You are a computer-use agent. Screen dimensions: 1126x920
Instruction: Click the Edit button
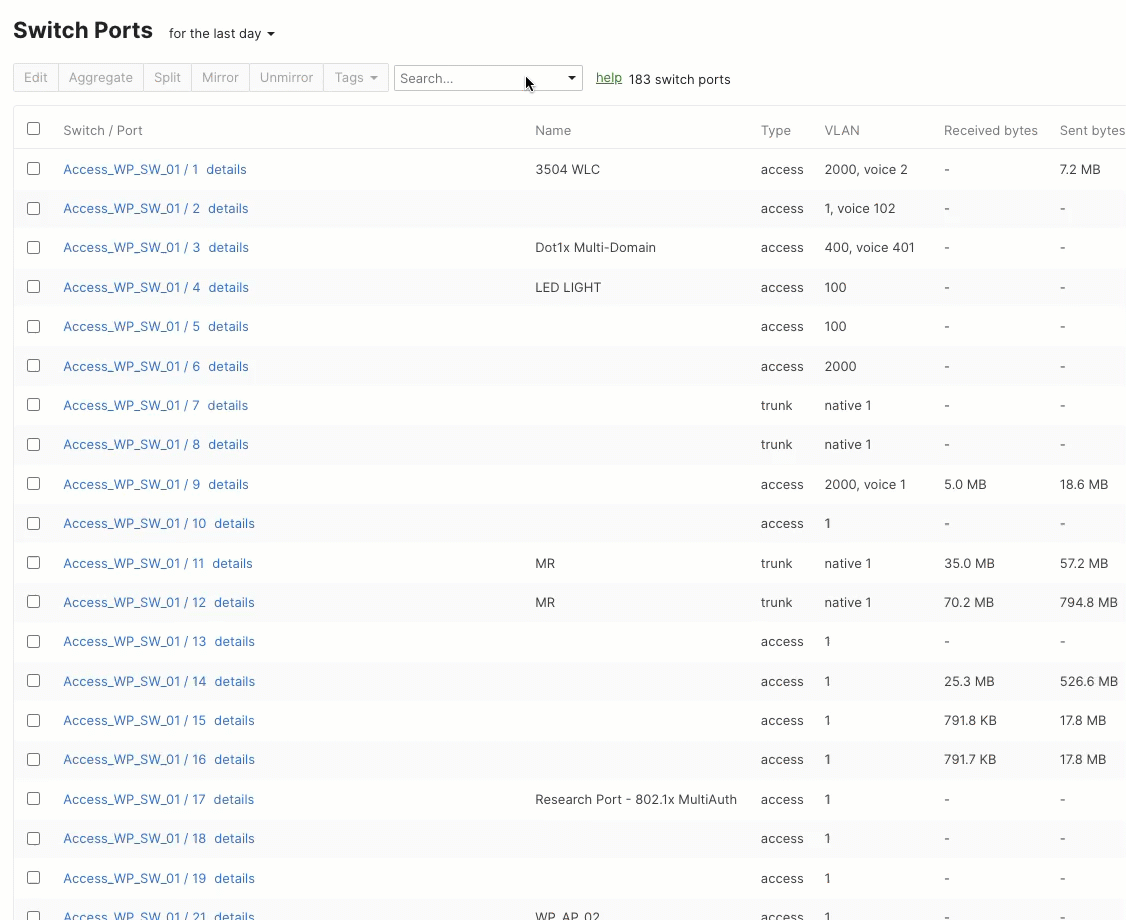coord(35,77)
